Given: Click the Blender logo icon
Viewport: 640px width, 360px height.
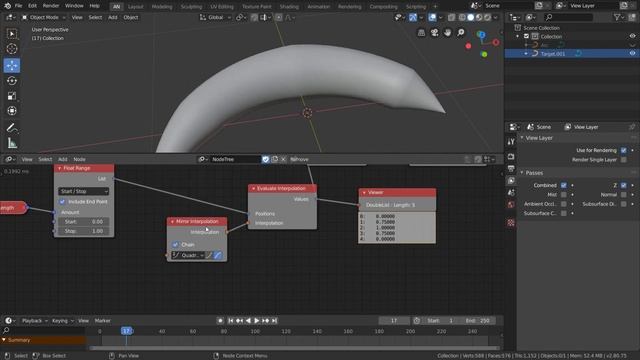Looking at the screenshot, I should (7, 6).
